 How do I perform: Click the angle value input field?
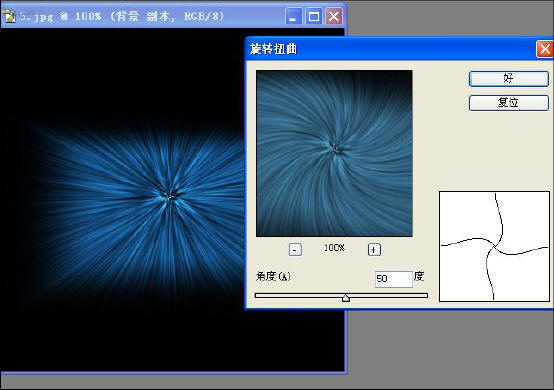click(394, 279)
